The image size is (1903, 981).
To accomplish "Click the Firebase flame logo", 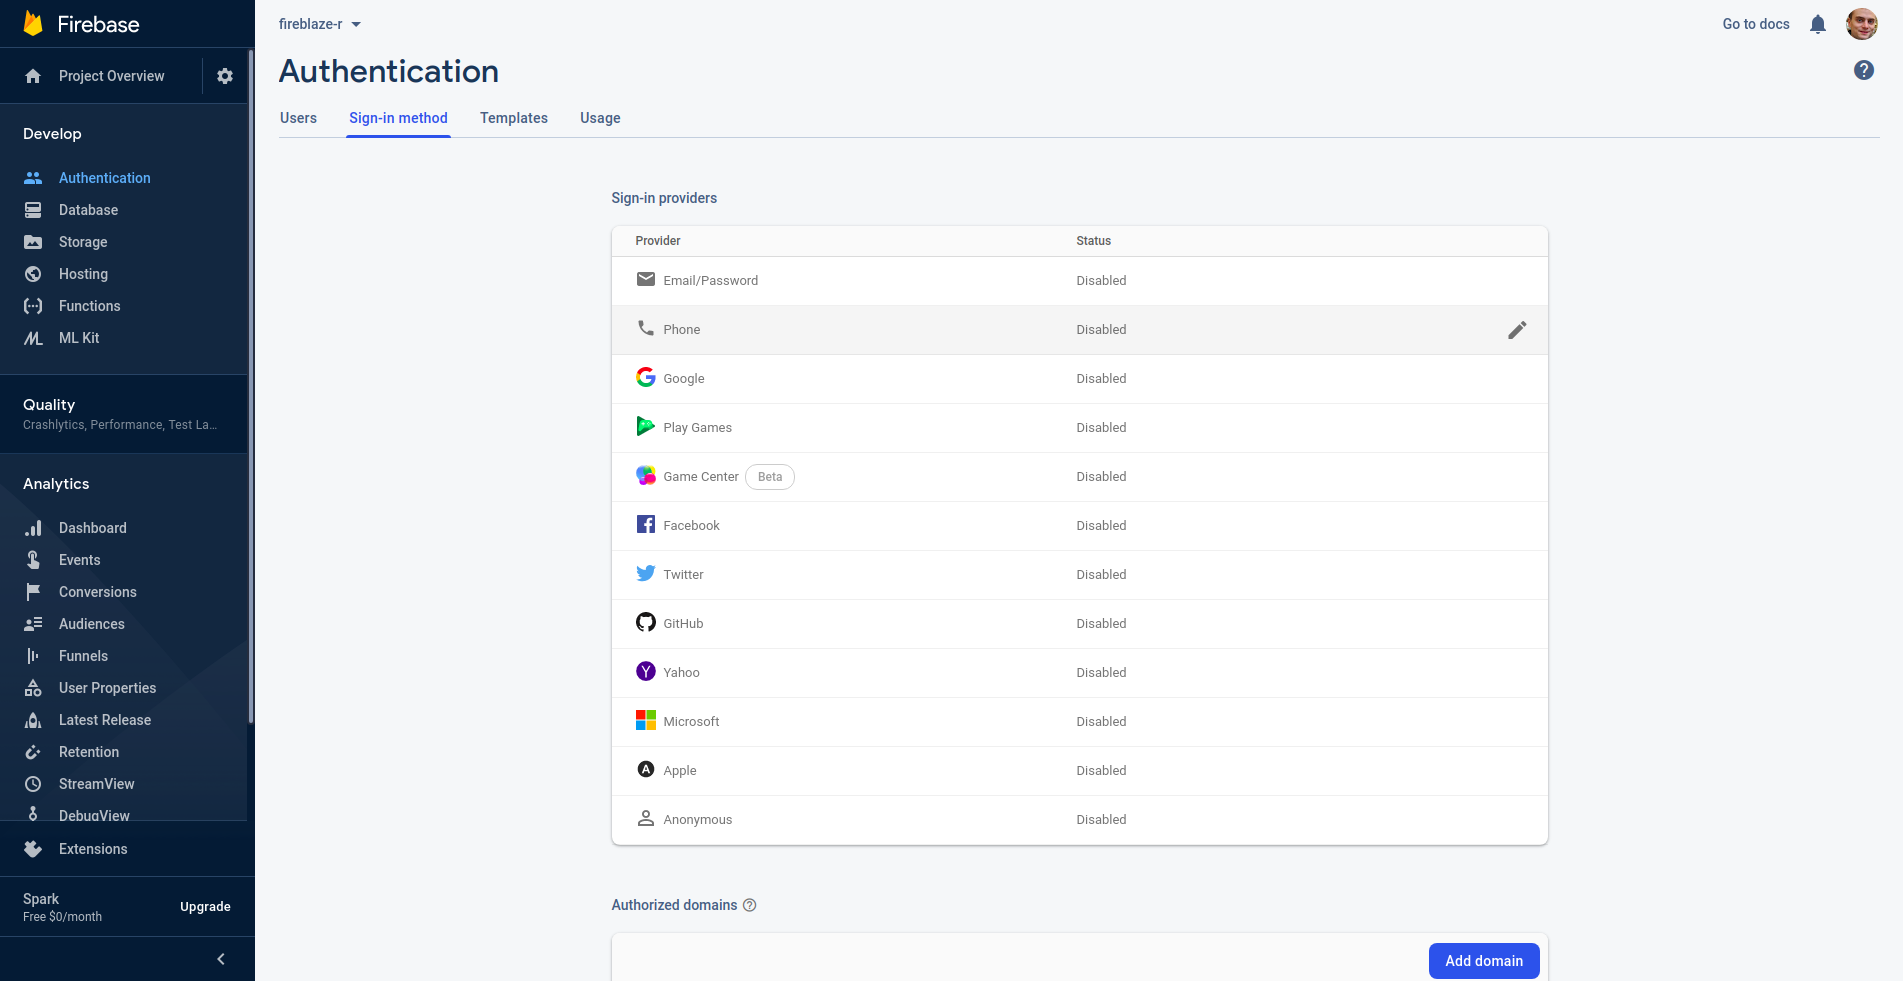I will (x=33, y=23).
